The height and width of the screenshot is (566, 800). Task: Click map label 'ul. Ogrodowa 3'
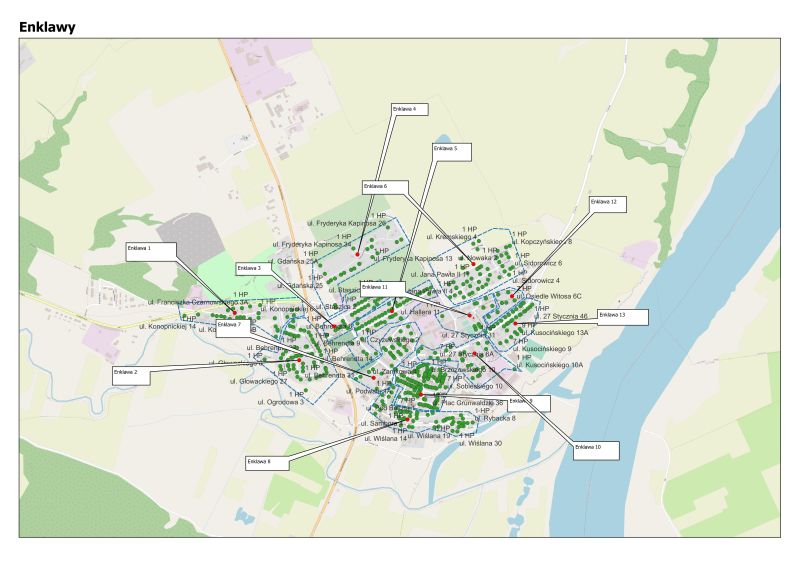[x=281, y=402]
